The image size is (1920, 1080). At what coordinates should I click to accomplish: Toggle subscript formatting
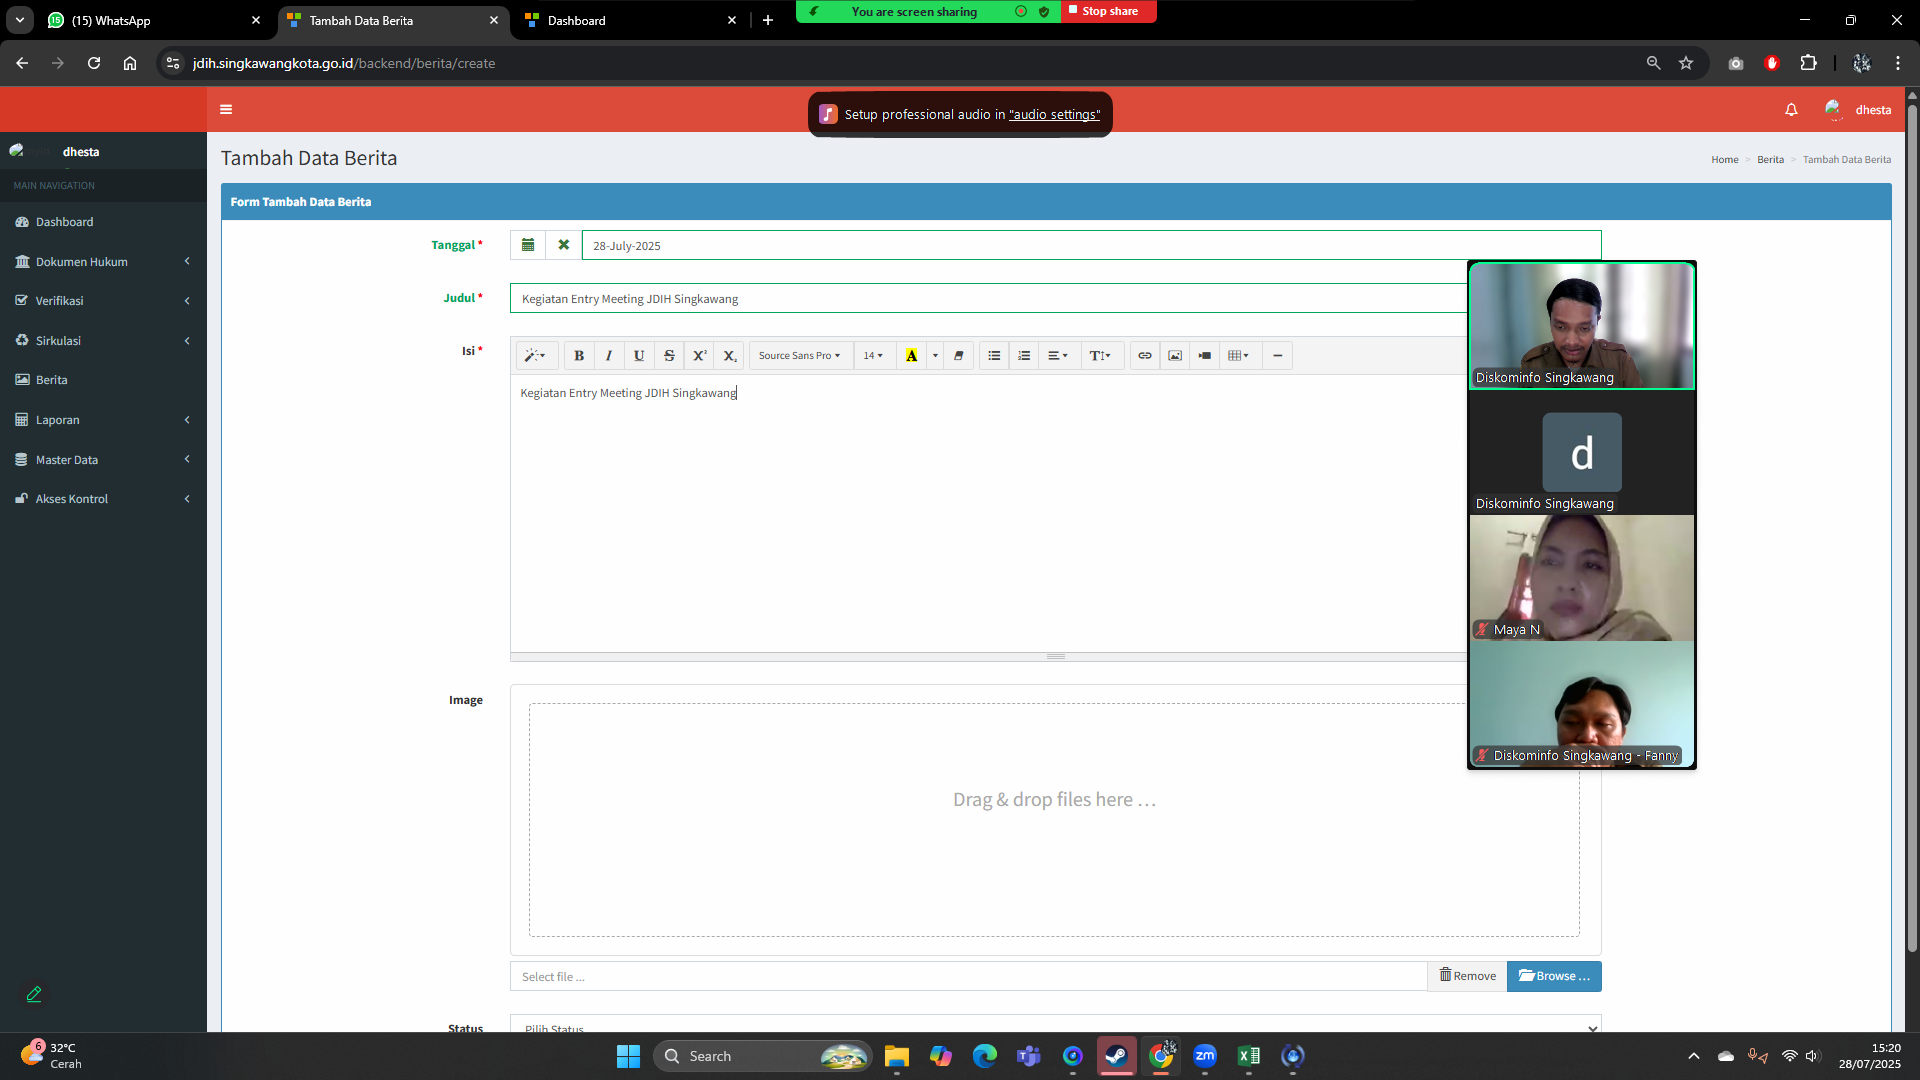(x=729, y=356)
